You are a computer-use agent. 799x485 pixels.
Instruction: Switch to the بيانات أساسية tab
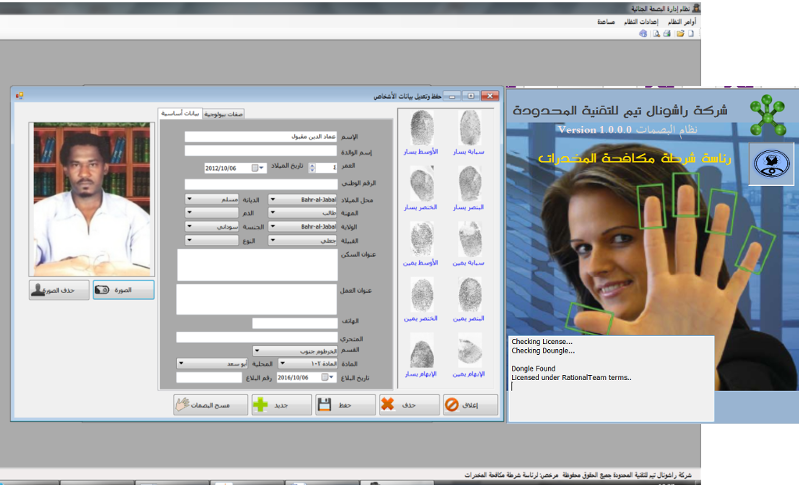click(x=181, y=114)
